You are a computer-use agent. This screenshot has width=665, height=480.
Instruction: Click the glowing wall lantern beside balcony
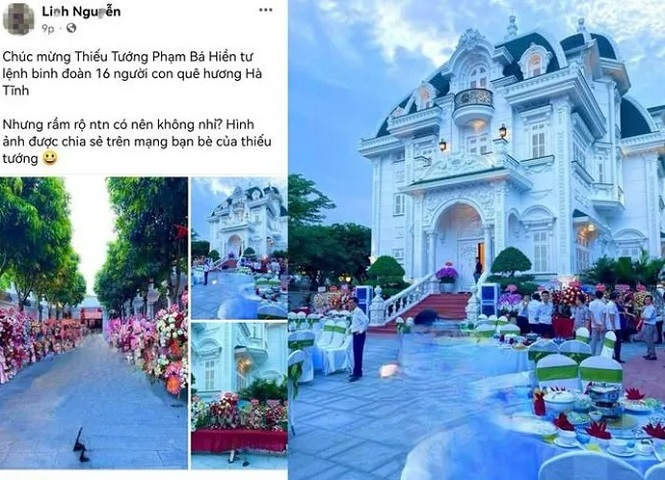503,132
